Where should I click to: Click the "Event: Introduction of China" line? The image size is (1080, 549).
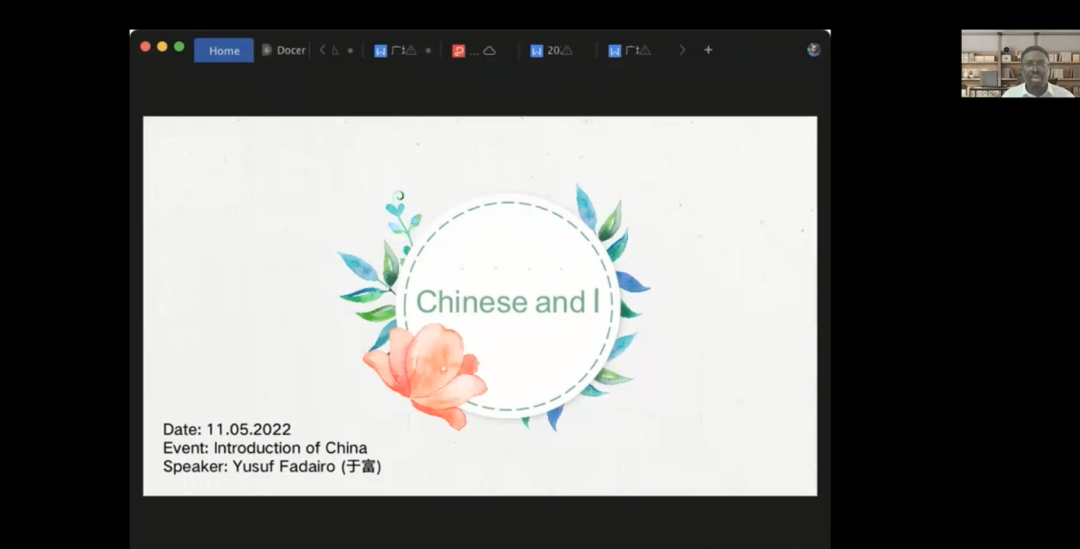point(265,448)
